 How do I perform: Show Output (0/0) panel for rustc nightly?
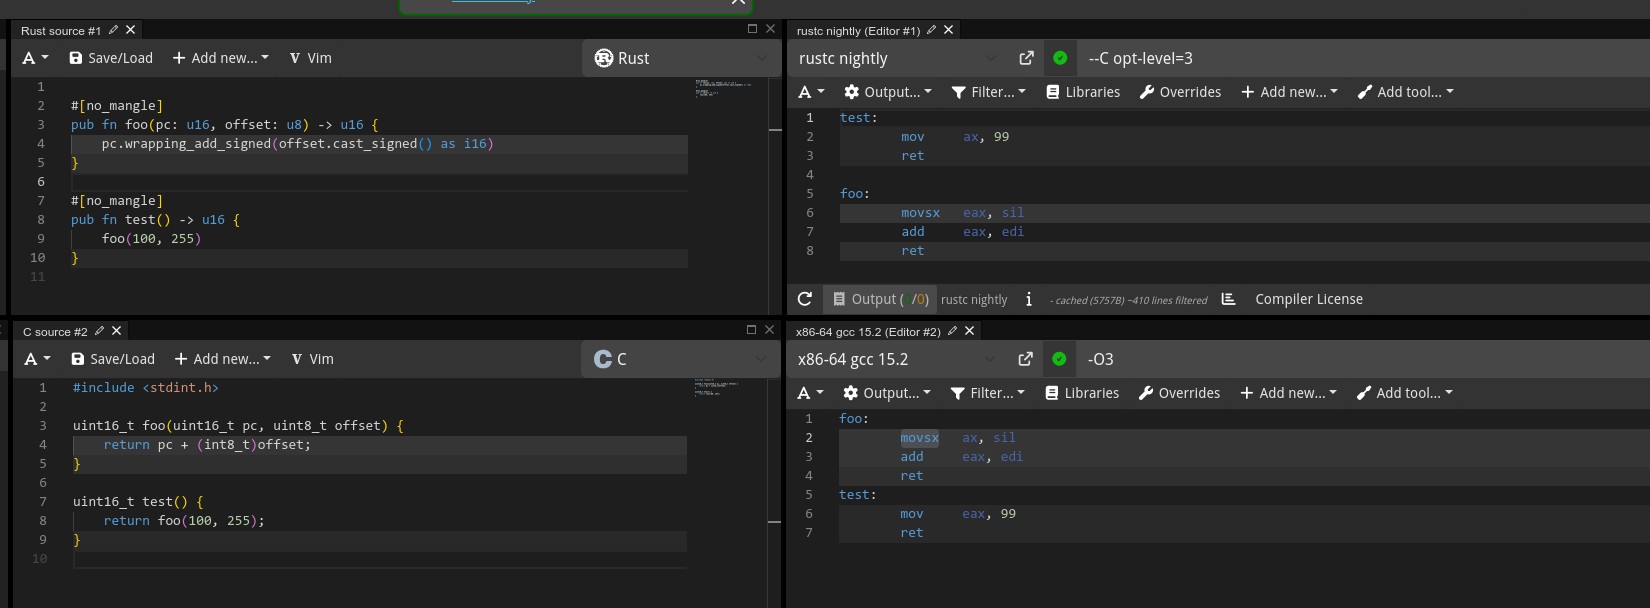tap(881, 299)
